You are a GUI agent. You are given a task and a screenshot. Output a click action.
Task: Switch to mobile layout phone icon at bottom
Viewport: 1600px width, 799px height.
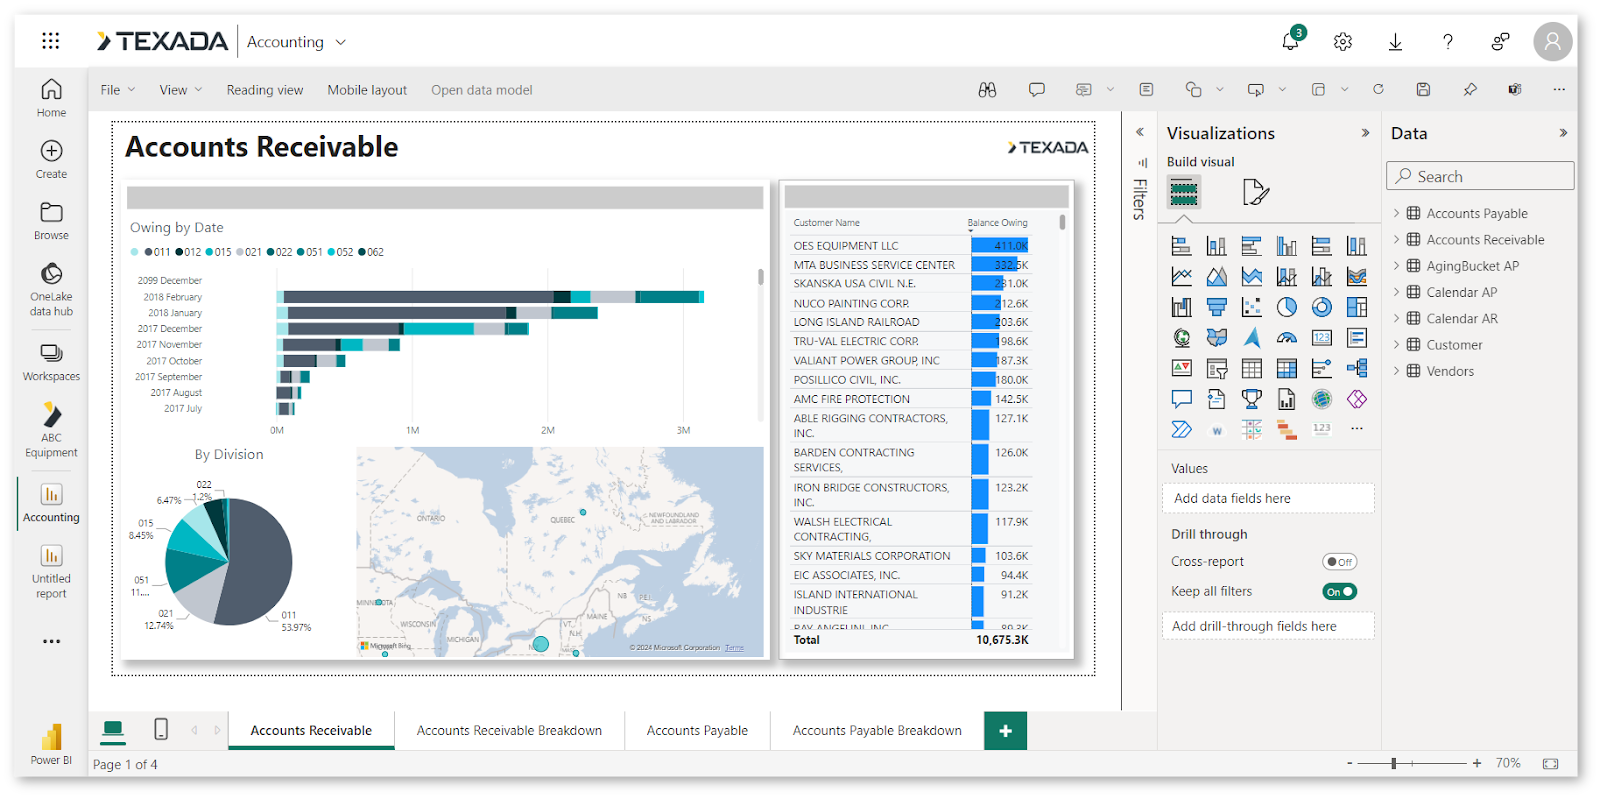coord(161,729)
